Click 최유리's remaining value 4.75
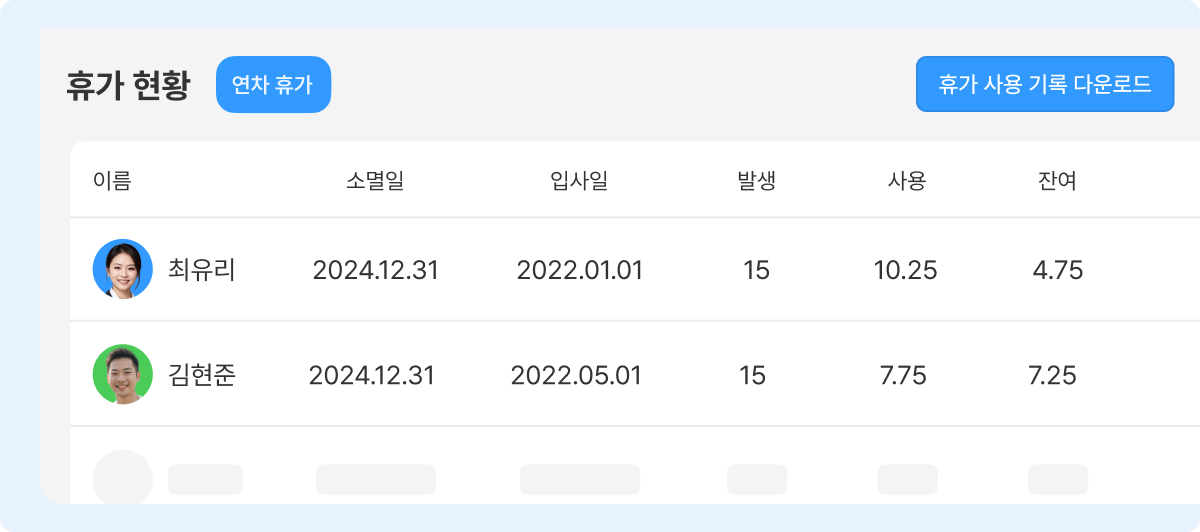Screen dimensions: 1200x532 (1058, 270)
